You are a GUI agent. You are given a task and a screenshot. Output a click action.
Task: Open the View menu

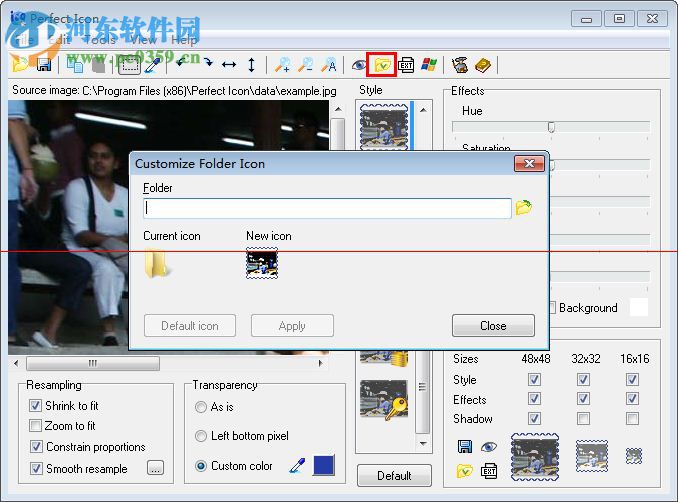pyautogui.click(x=143, y=40)
